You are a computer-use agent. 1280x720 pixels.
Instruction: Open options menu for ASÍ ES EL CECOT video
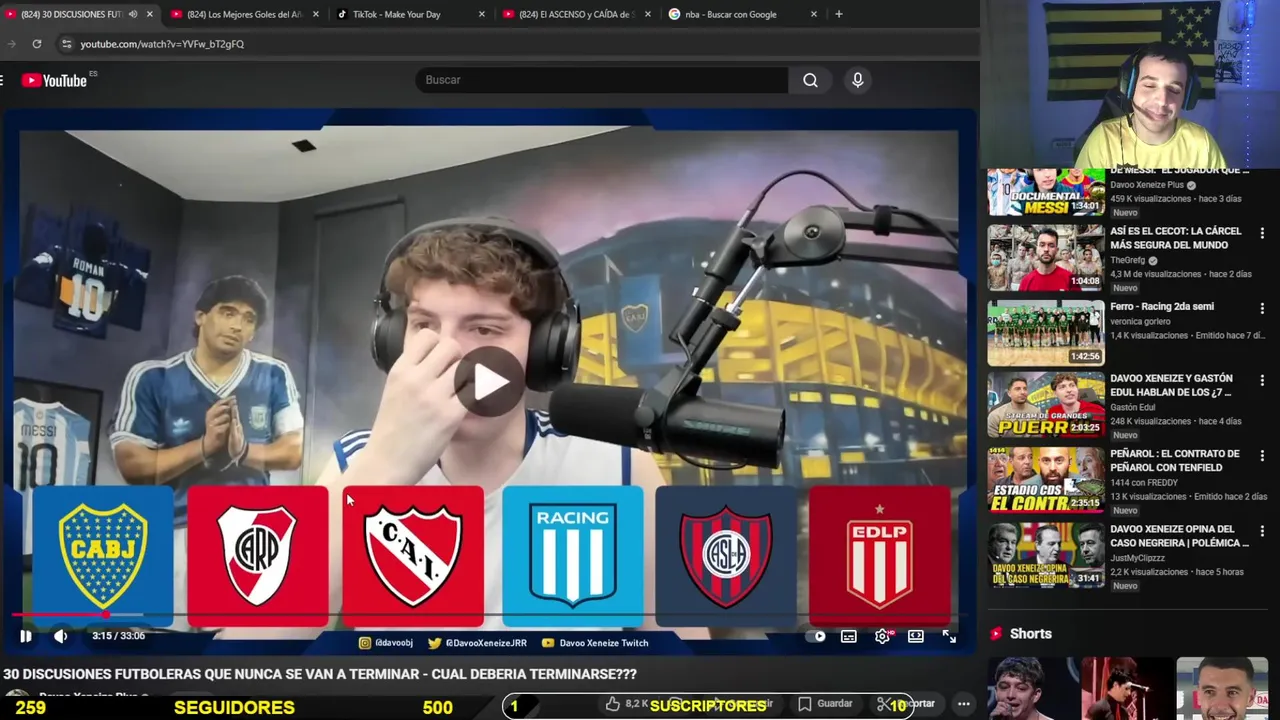pyautogui.click(x=1262, y=233)
